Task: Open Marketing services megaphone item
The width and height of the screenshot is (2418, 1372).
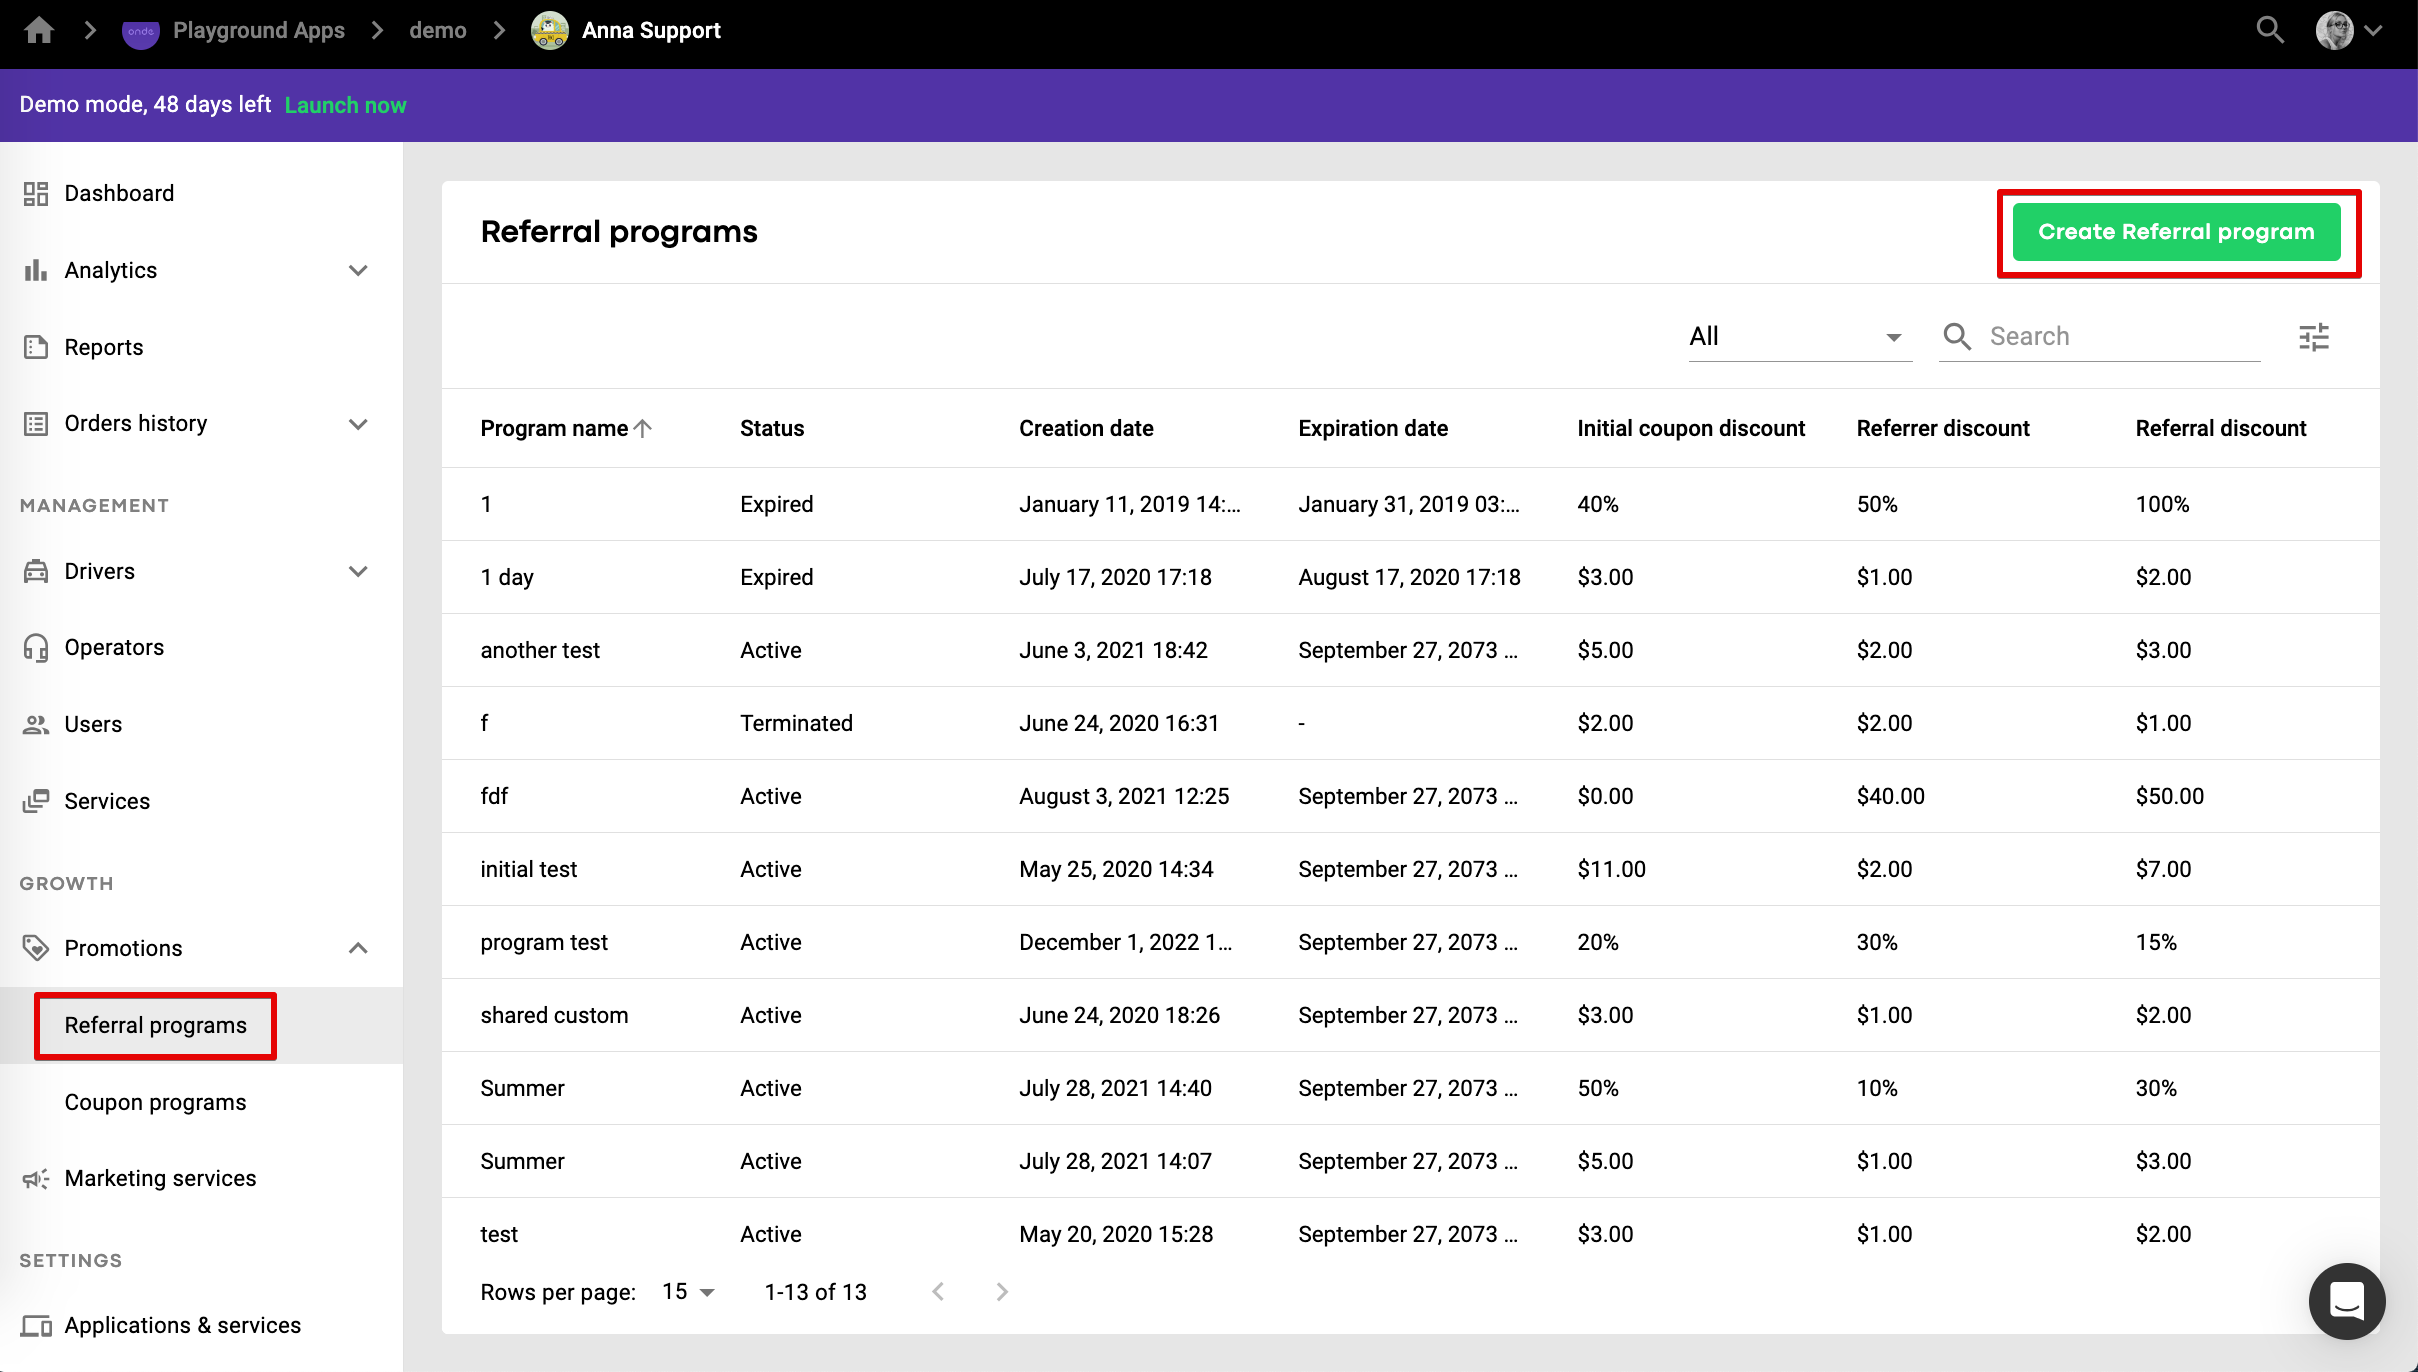Action: (160, 1178)
